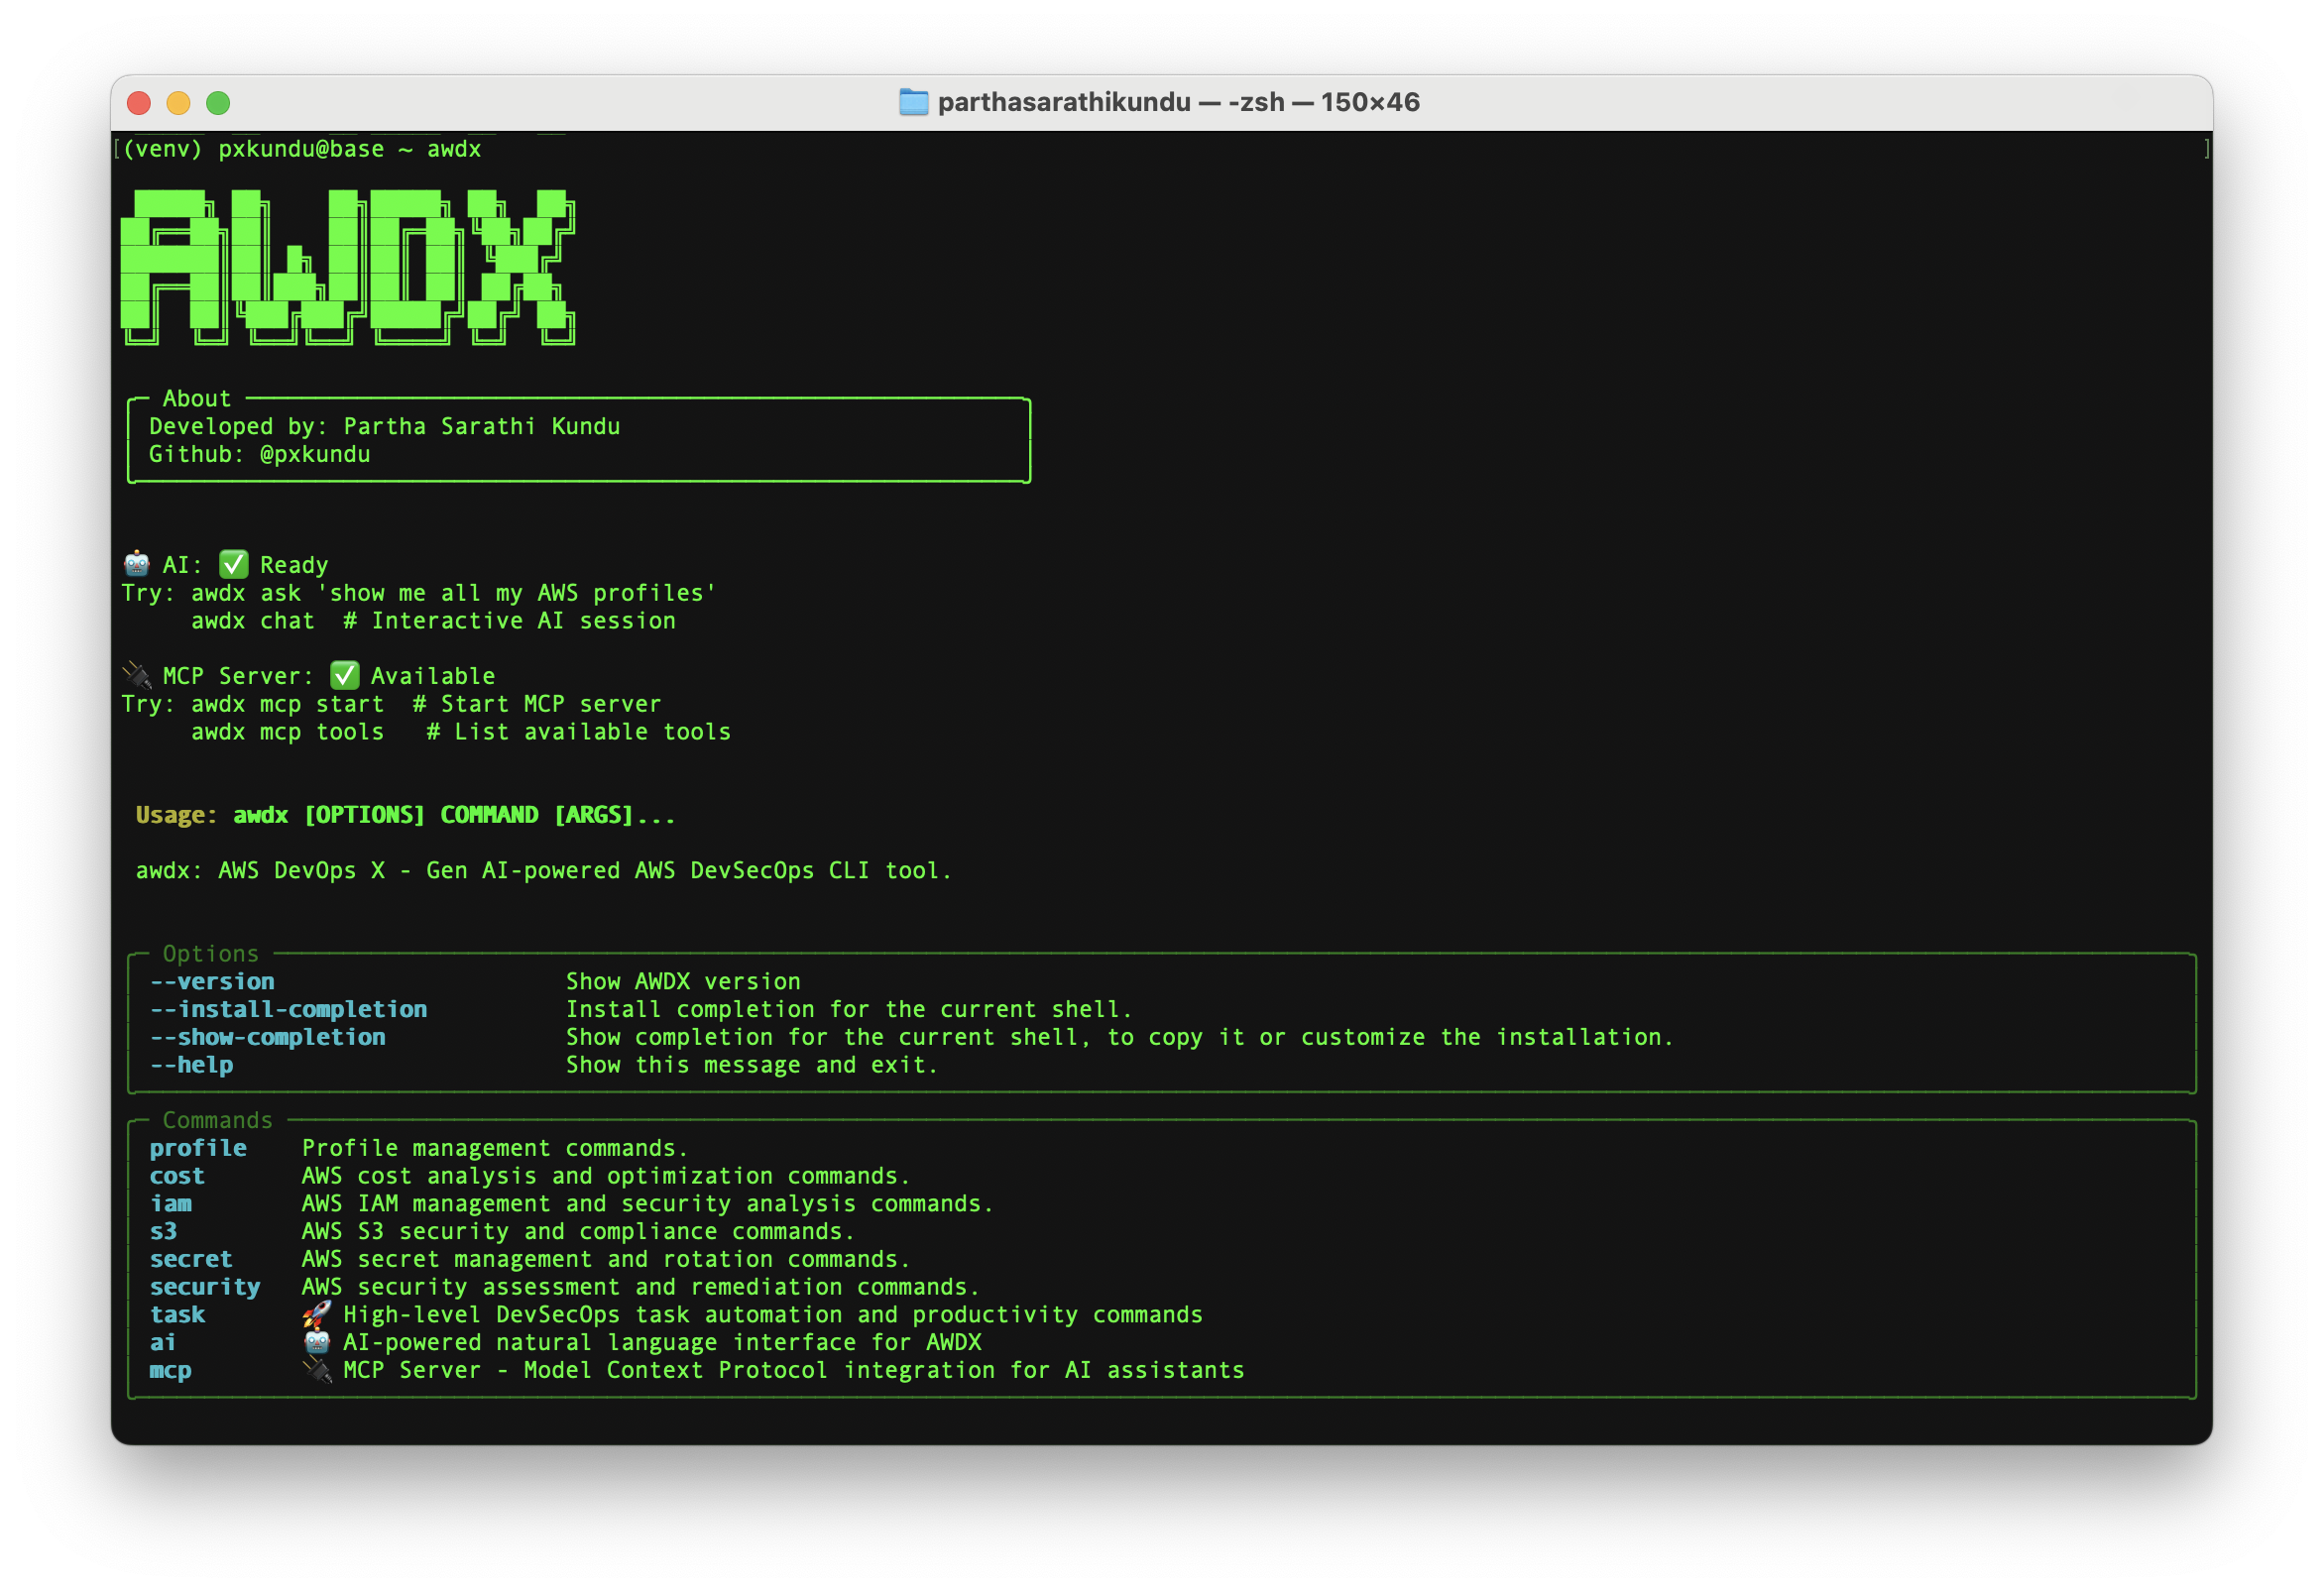
Task: Click the green checkmark next to Available
Action: pos(344,675)
